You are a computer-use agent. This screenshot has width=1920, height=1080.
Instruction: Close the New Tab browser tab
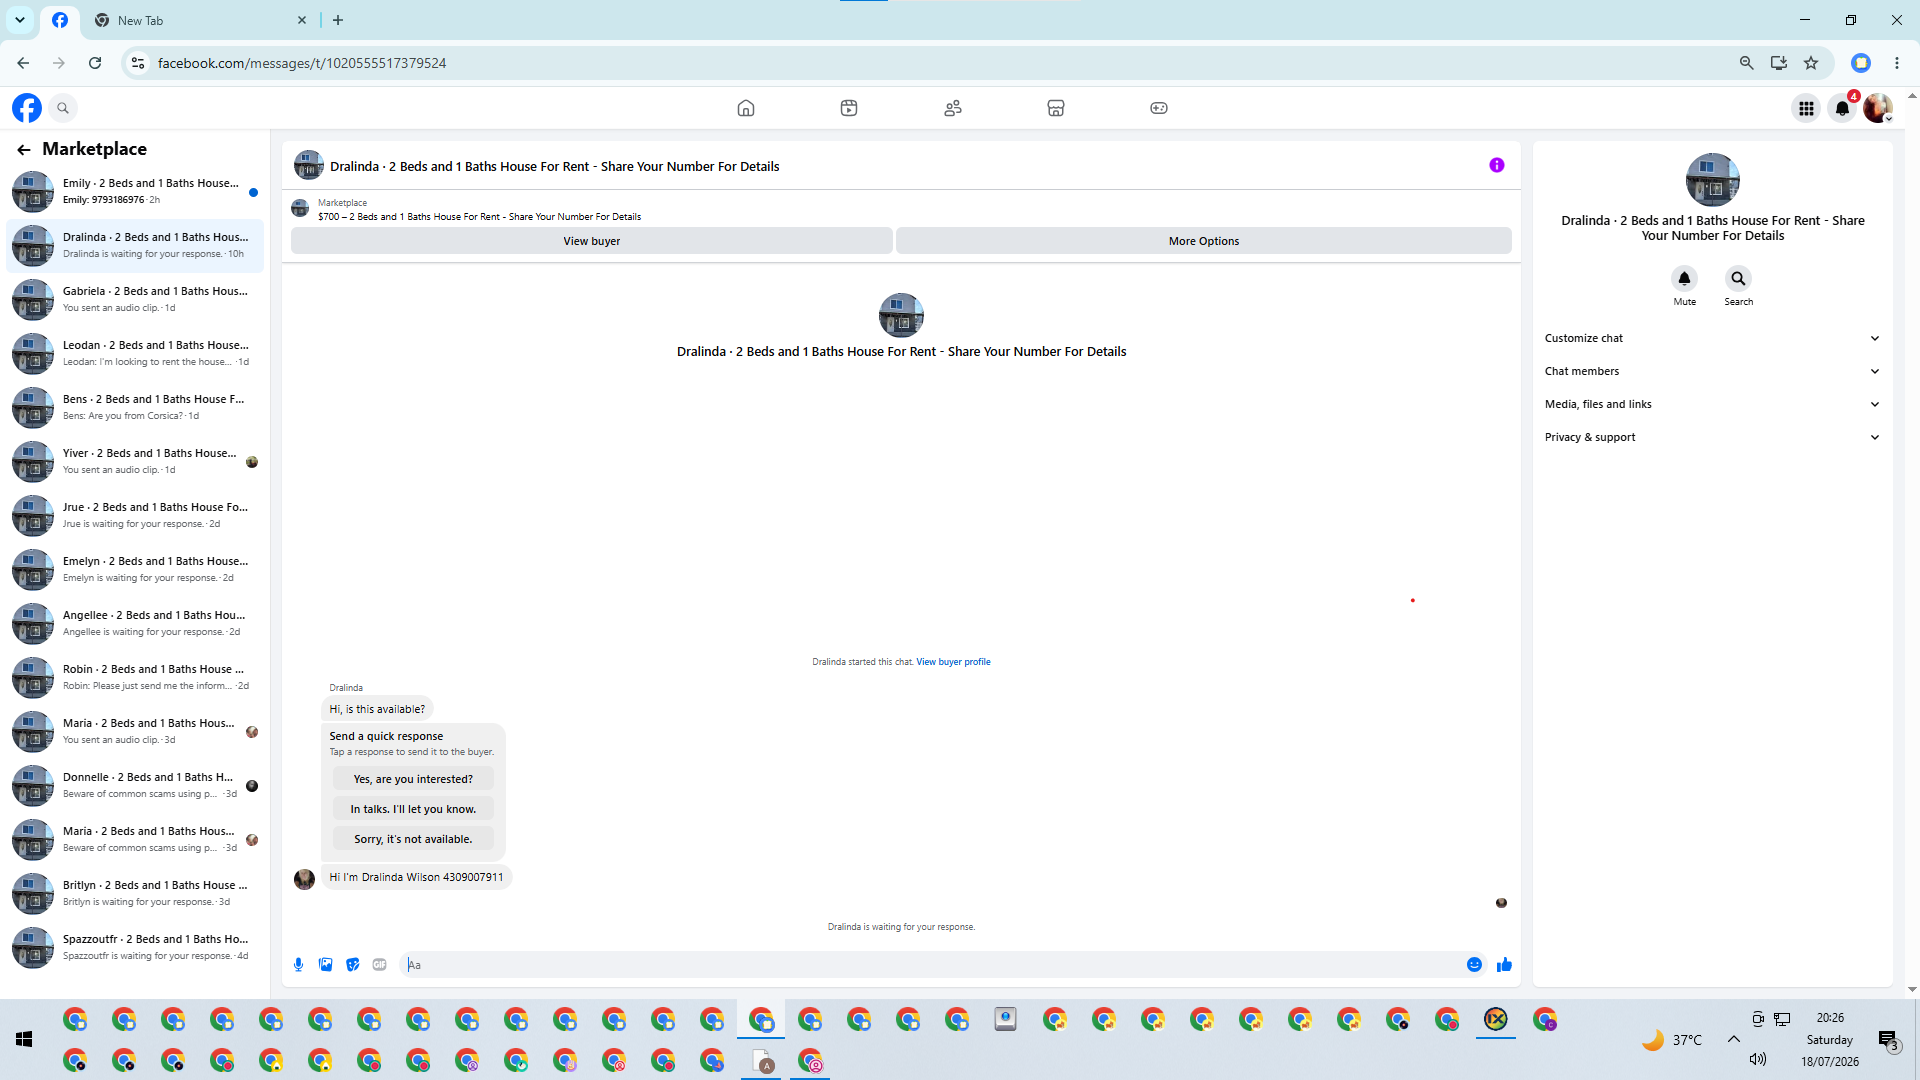302,20
